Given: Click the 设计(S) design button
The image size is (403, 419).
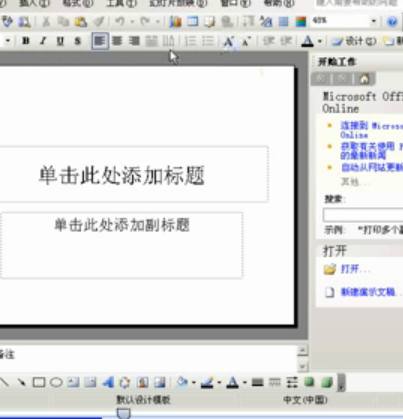Looking at the screenshot, I should pos(354,41).
